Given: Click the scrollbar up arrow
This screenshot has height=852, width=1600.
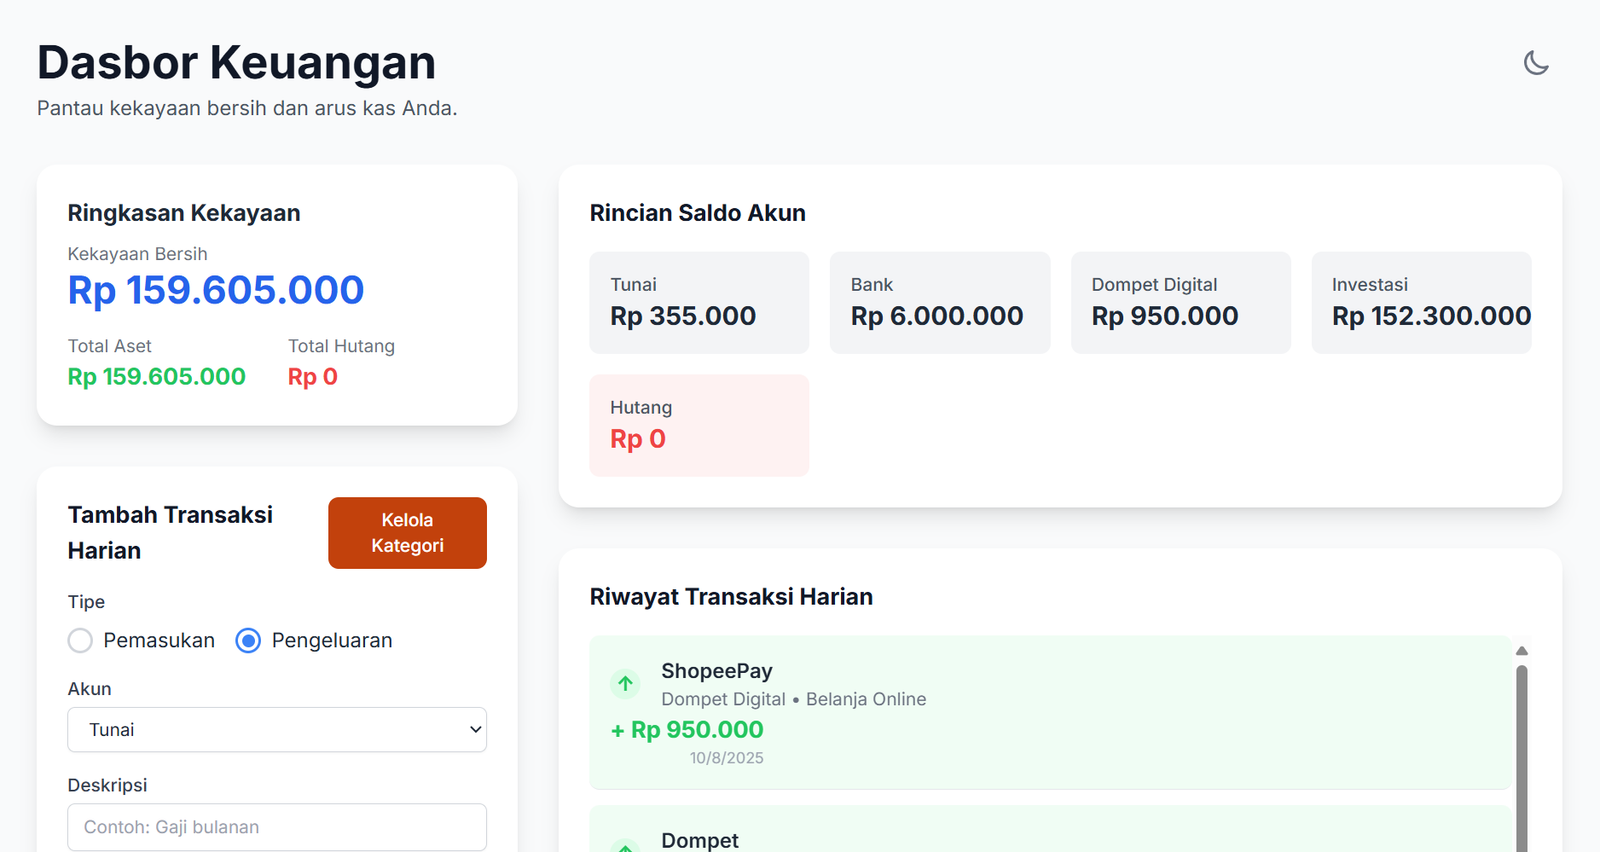Looking at the screenshot, I should [1521, 651].
